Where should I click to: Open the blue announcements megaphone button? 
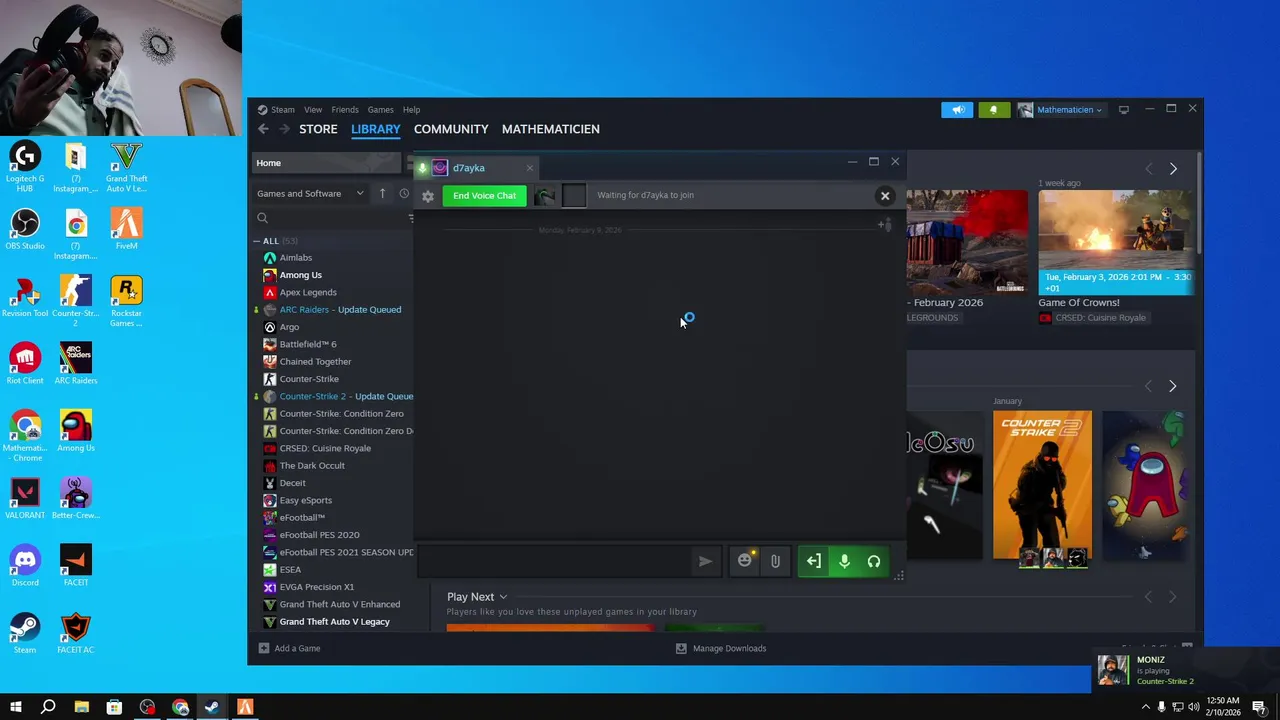pyautogui.click(x=957, y=110)
